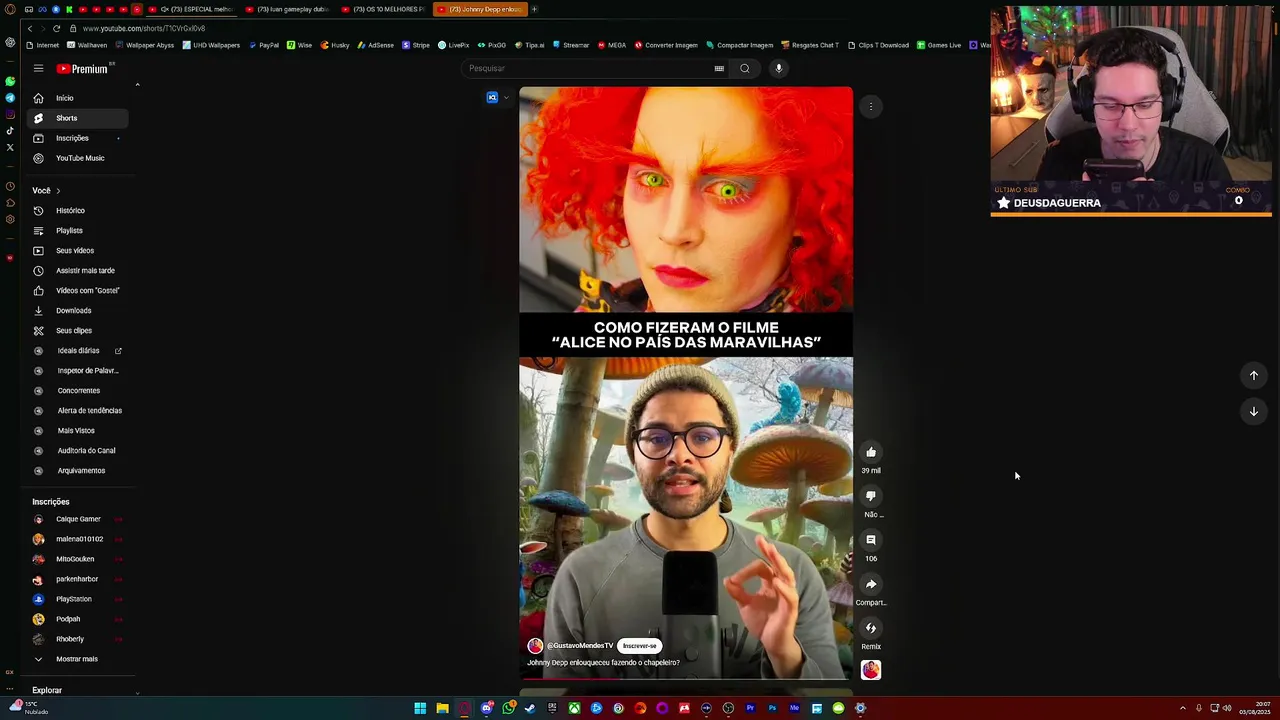This screenshot has height=720, width=1280.
Task: Open Arquivamentos in sidebar
Action: pyautogui.click(x=78, y=471)
